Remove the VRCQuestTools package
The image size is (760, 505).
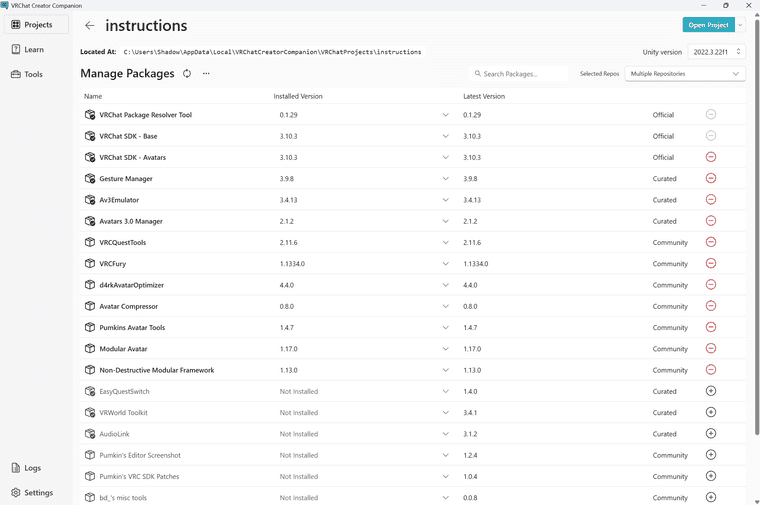[x=711, y=242]
